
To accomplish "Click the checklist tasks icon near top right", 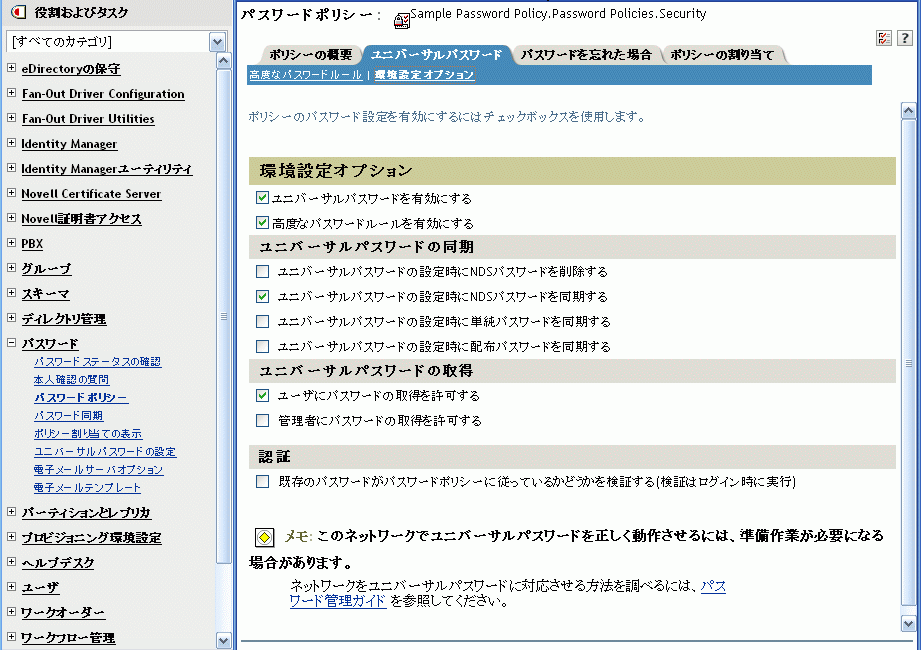I will pos(883,37).
